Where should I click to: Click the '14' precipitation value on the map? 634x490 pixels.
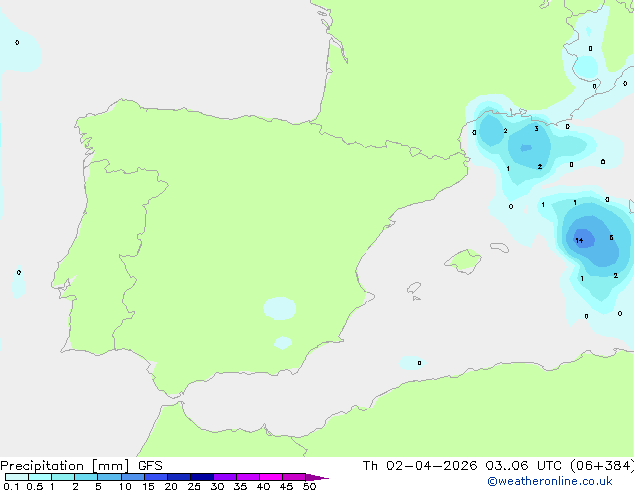(x=579, y=240)
